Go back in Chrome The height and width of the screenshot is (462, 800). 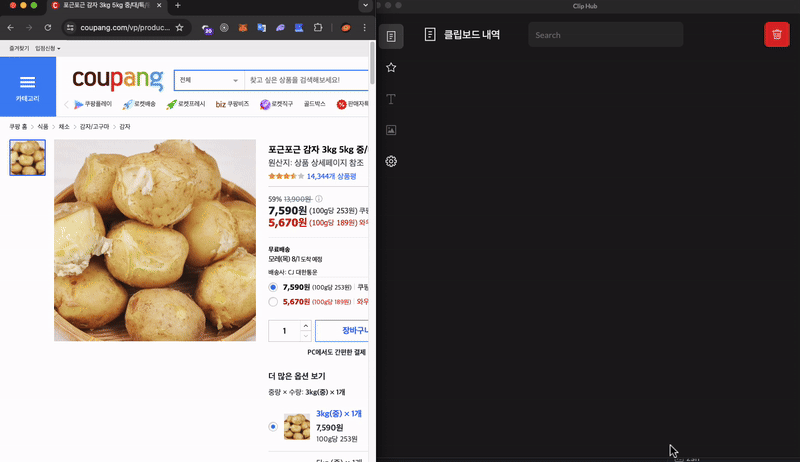(11, 28)
